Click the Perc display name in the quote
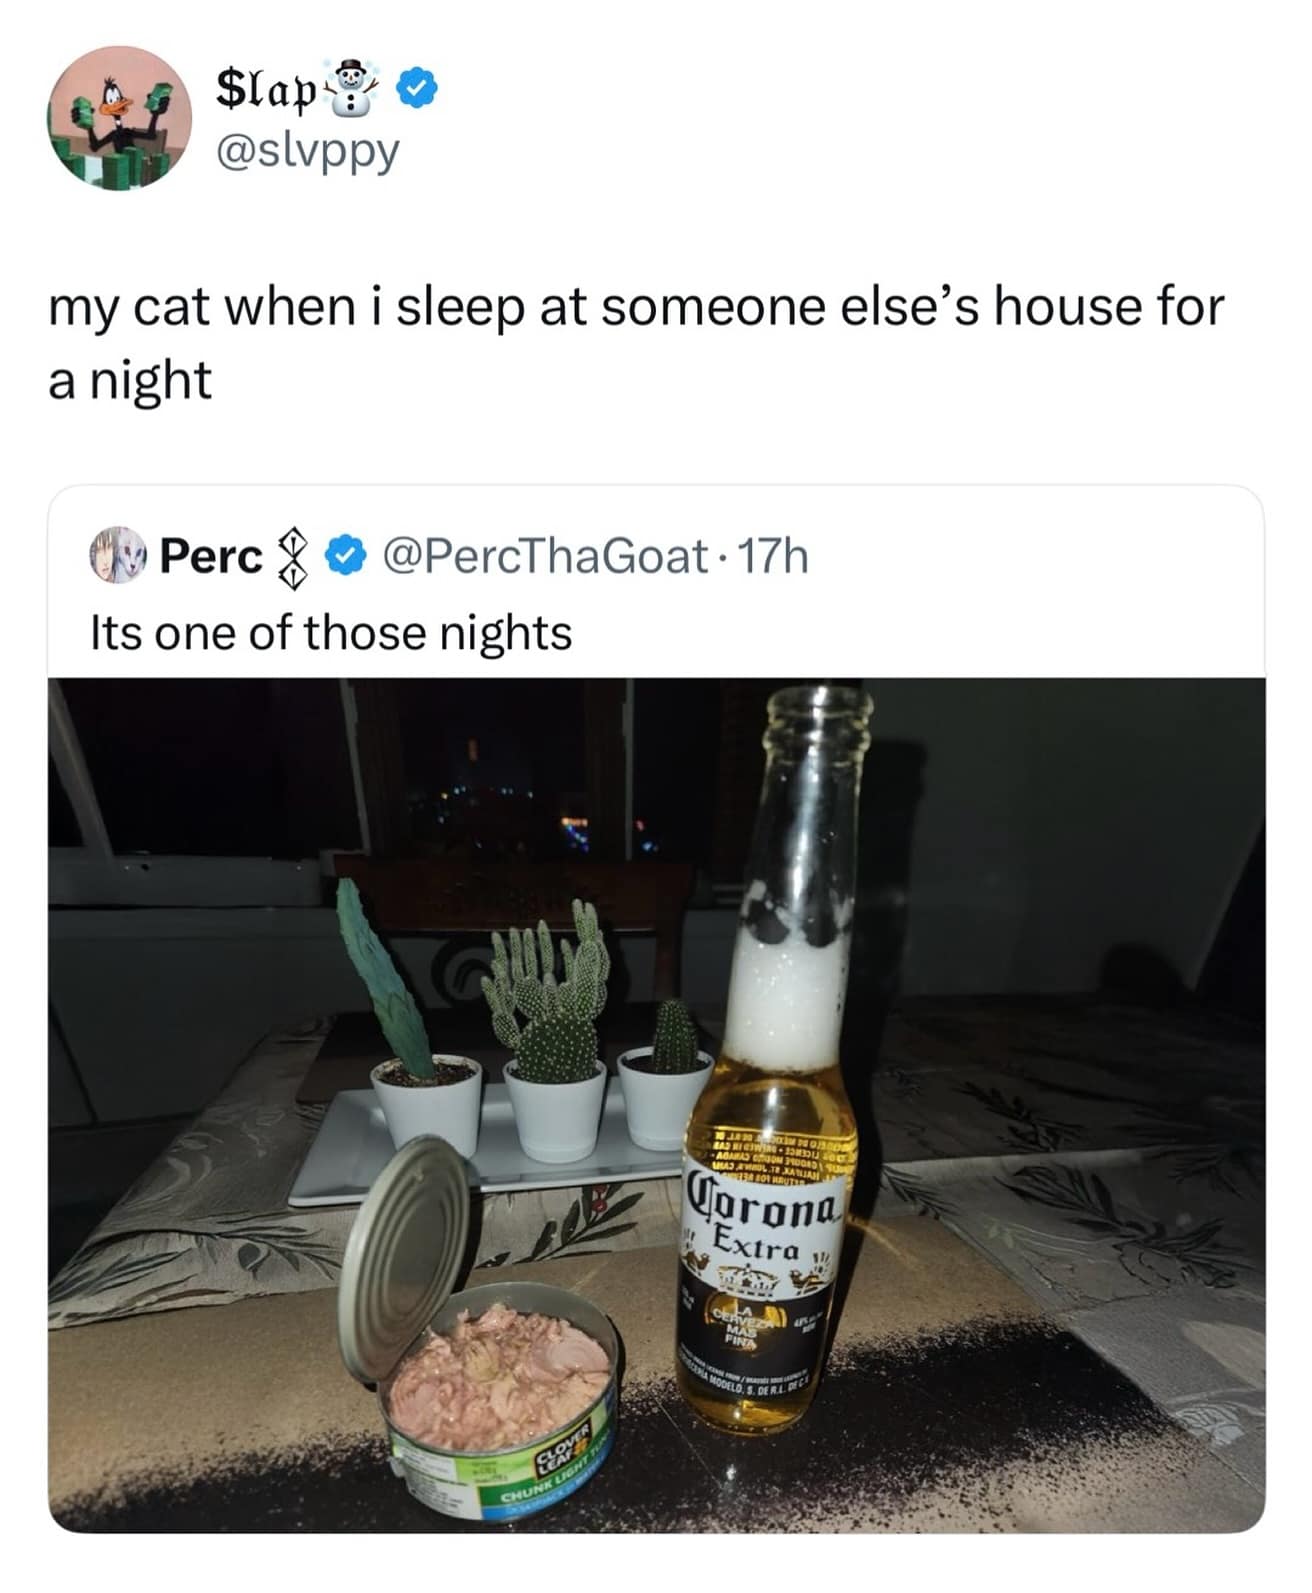 (x=211, y=557)
